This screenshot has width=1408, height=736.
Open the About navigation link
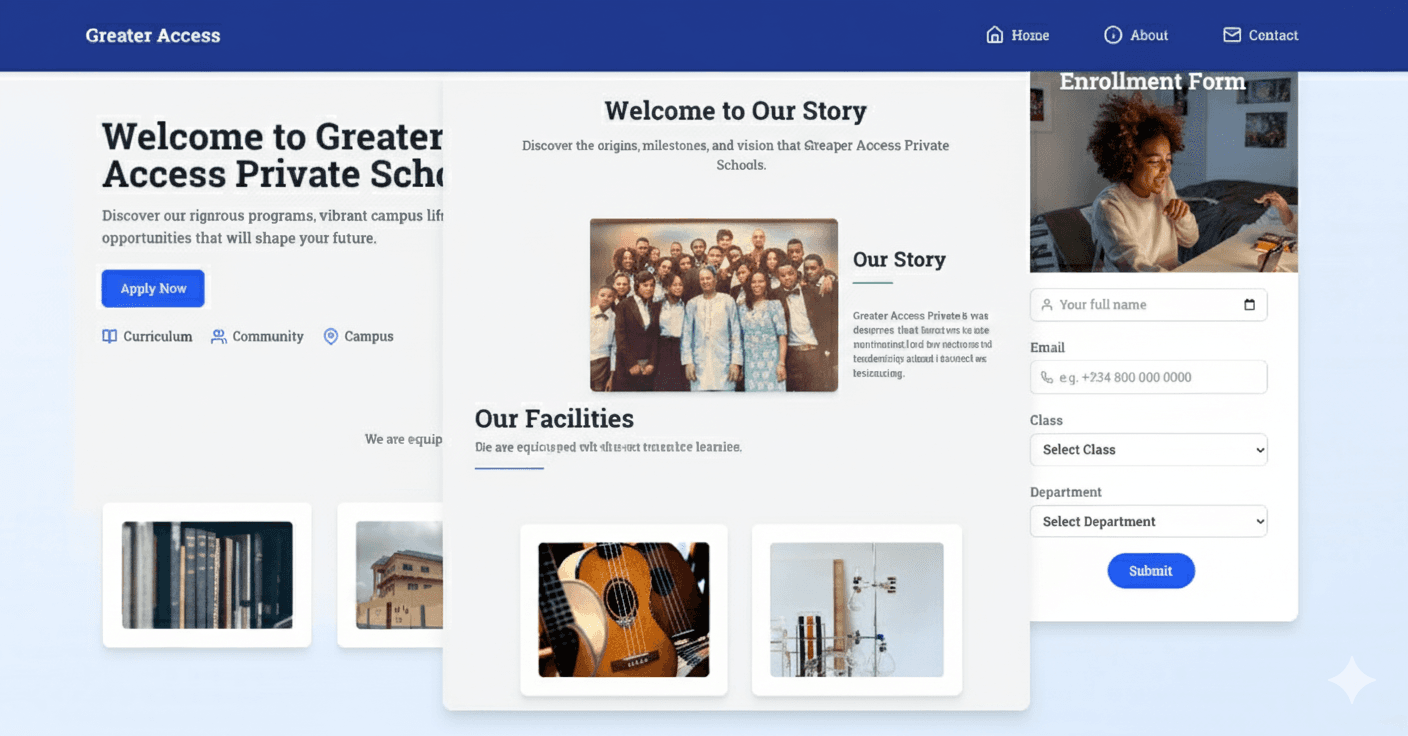coord(1136,35)
